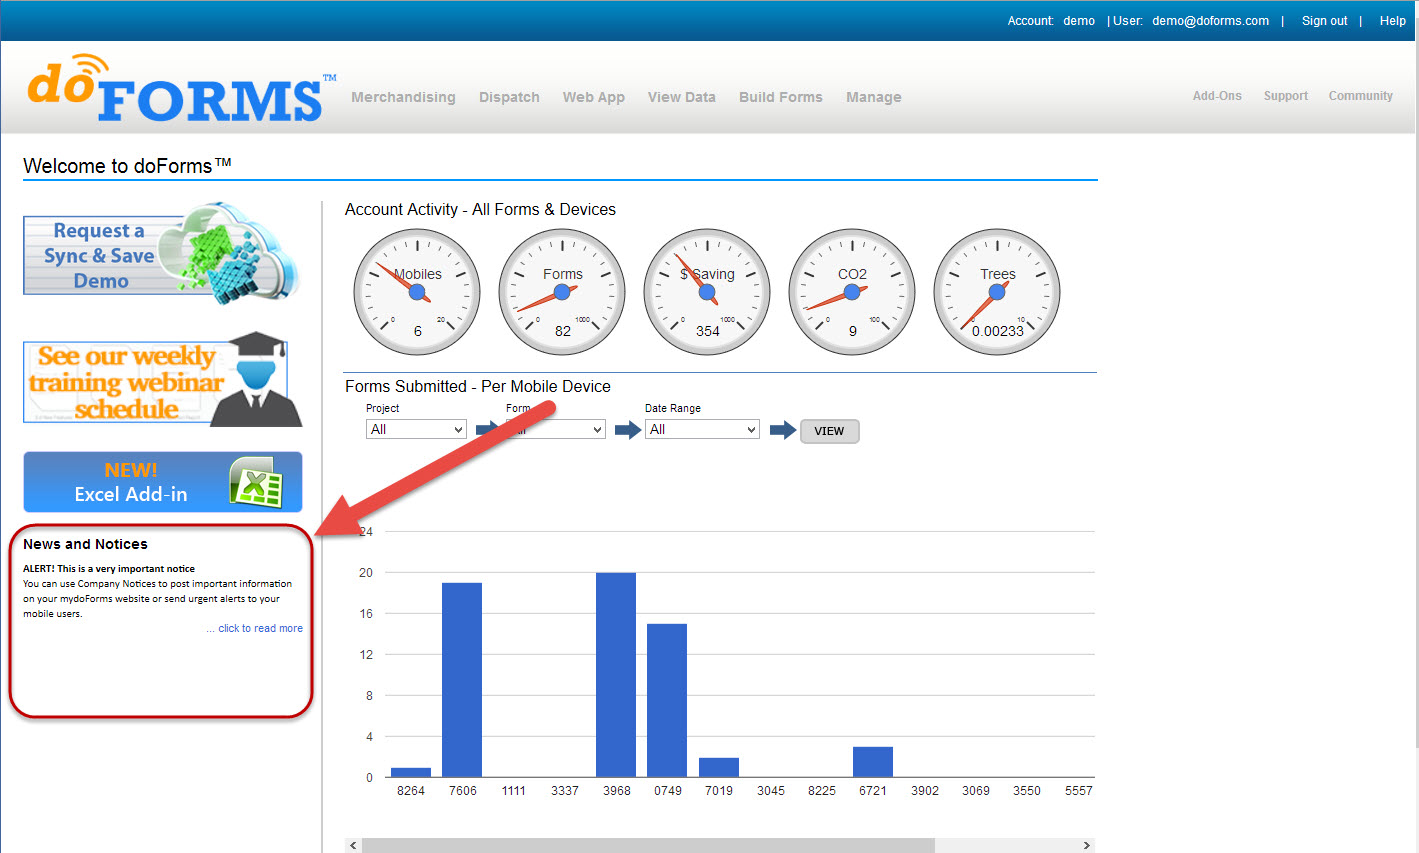Viewport: 1419px width, 853px height.
Task: Open the CO2 gauge
Action: 852,292
